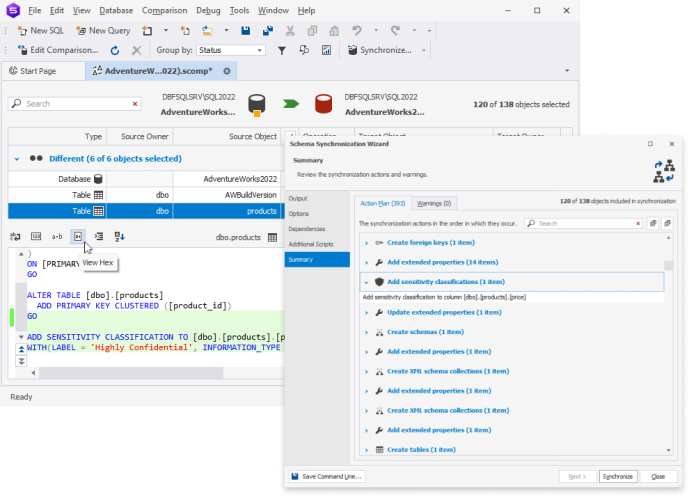Toggle the View Hex button
The image size is (696, 504).
coord(78,237)
